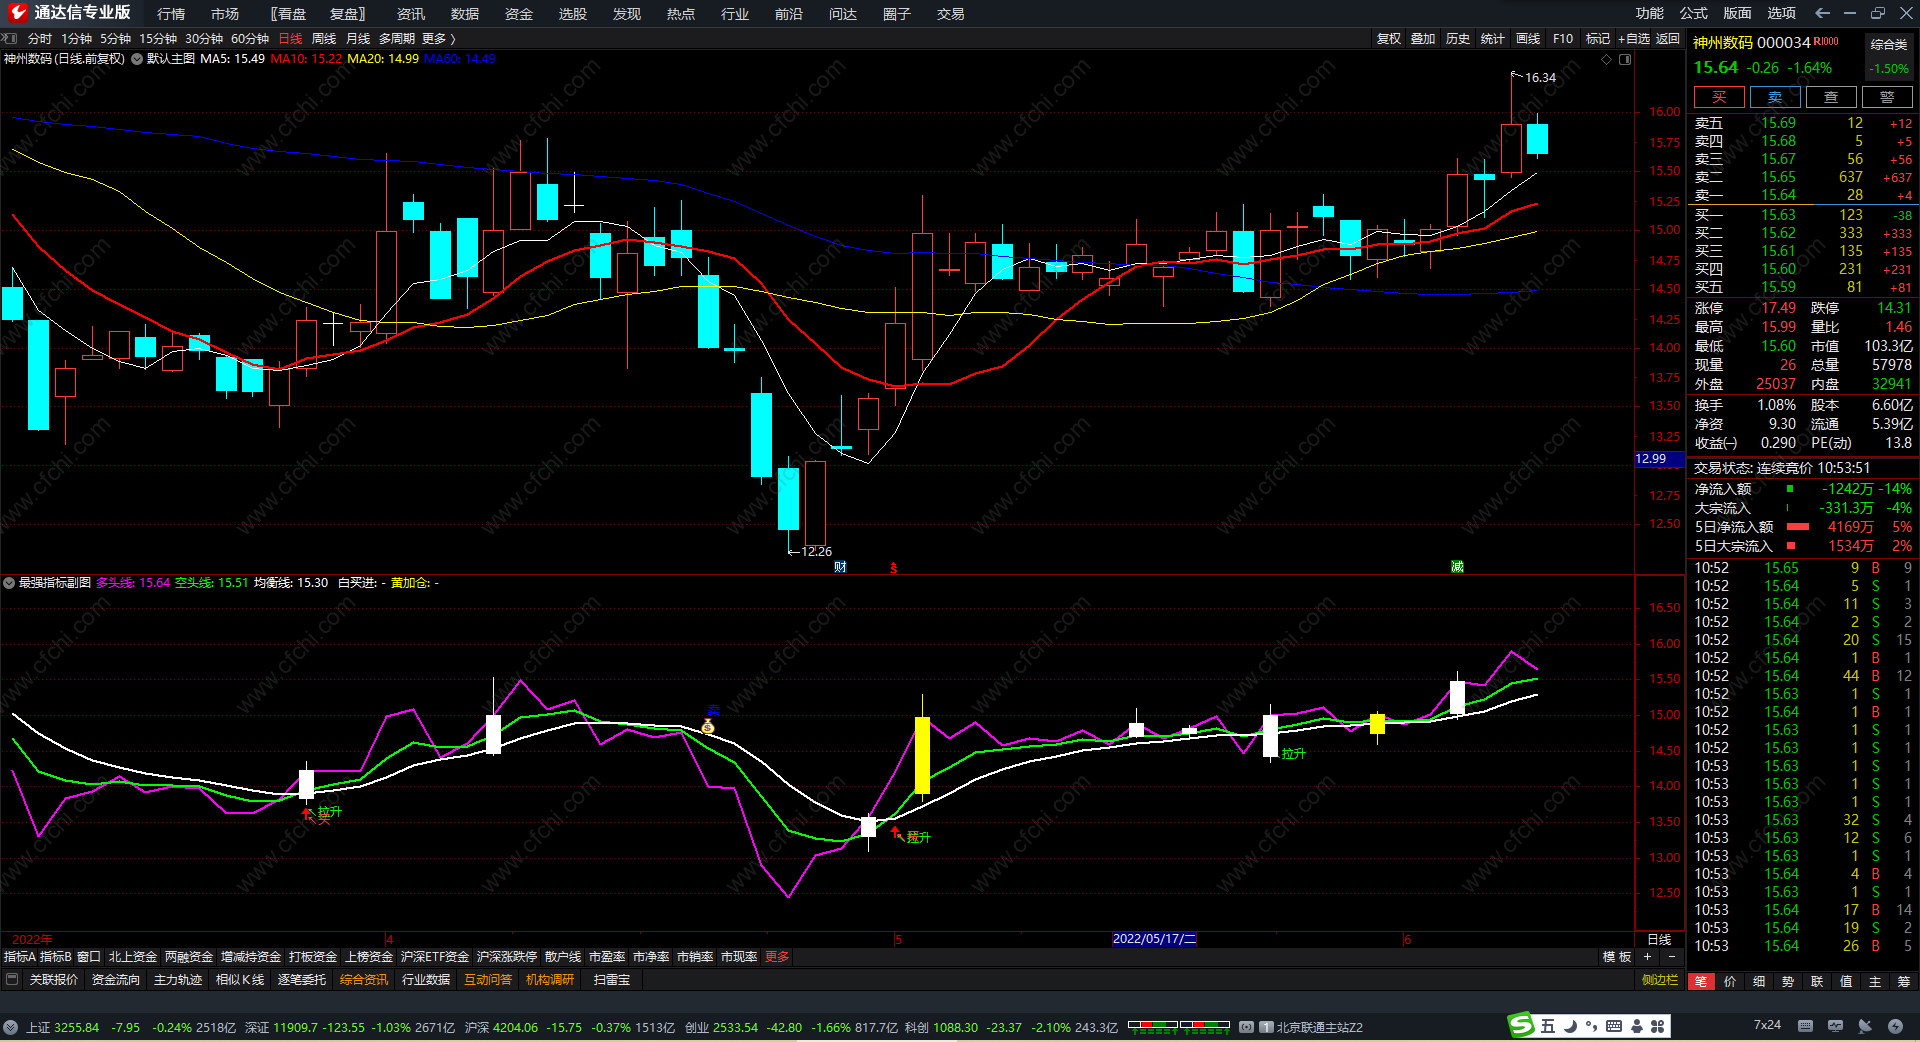Switch chart period to 月线
Screen dimensions: 1920x1042
point(358,38)
